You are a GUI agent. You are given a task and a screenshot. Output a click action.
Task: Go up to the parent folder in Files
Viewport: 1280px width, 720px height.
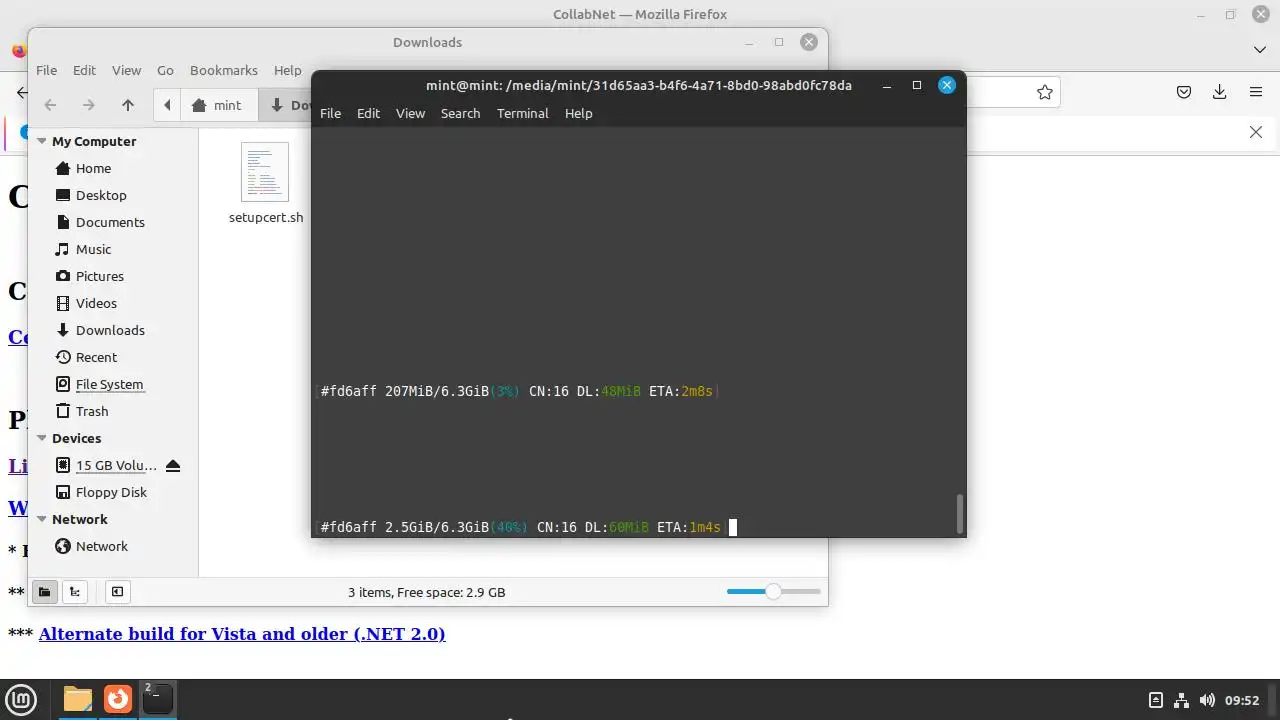[x=128, y=105]
